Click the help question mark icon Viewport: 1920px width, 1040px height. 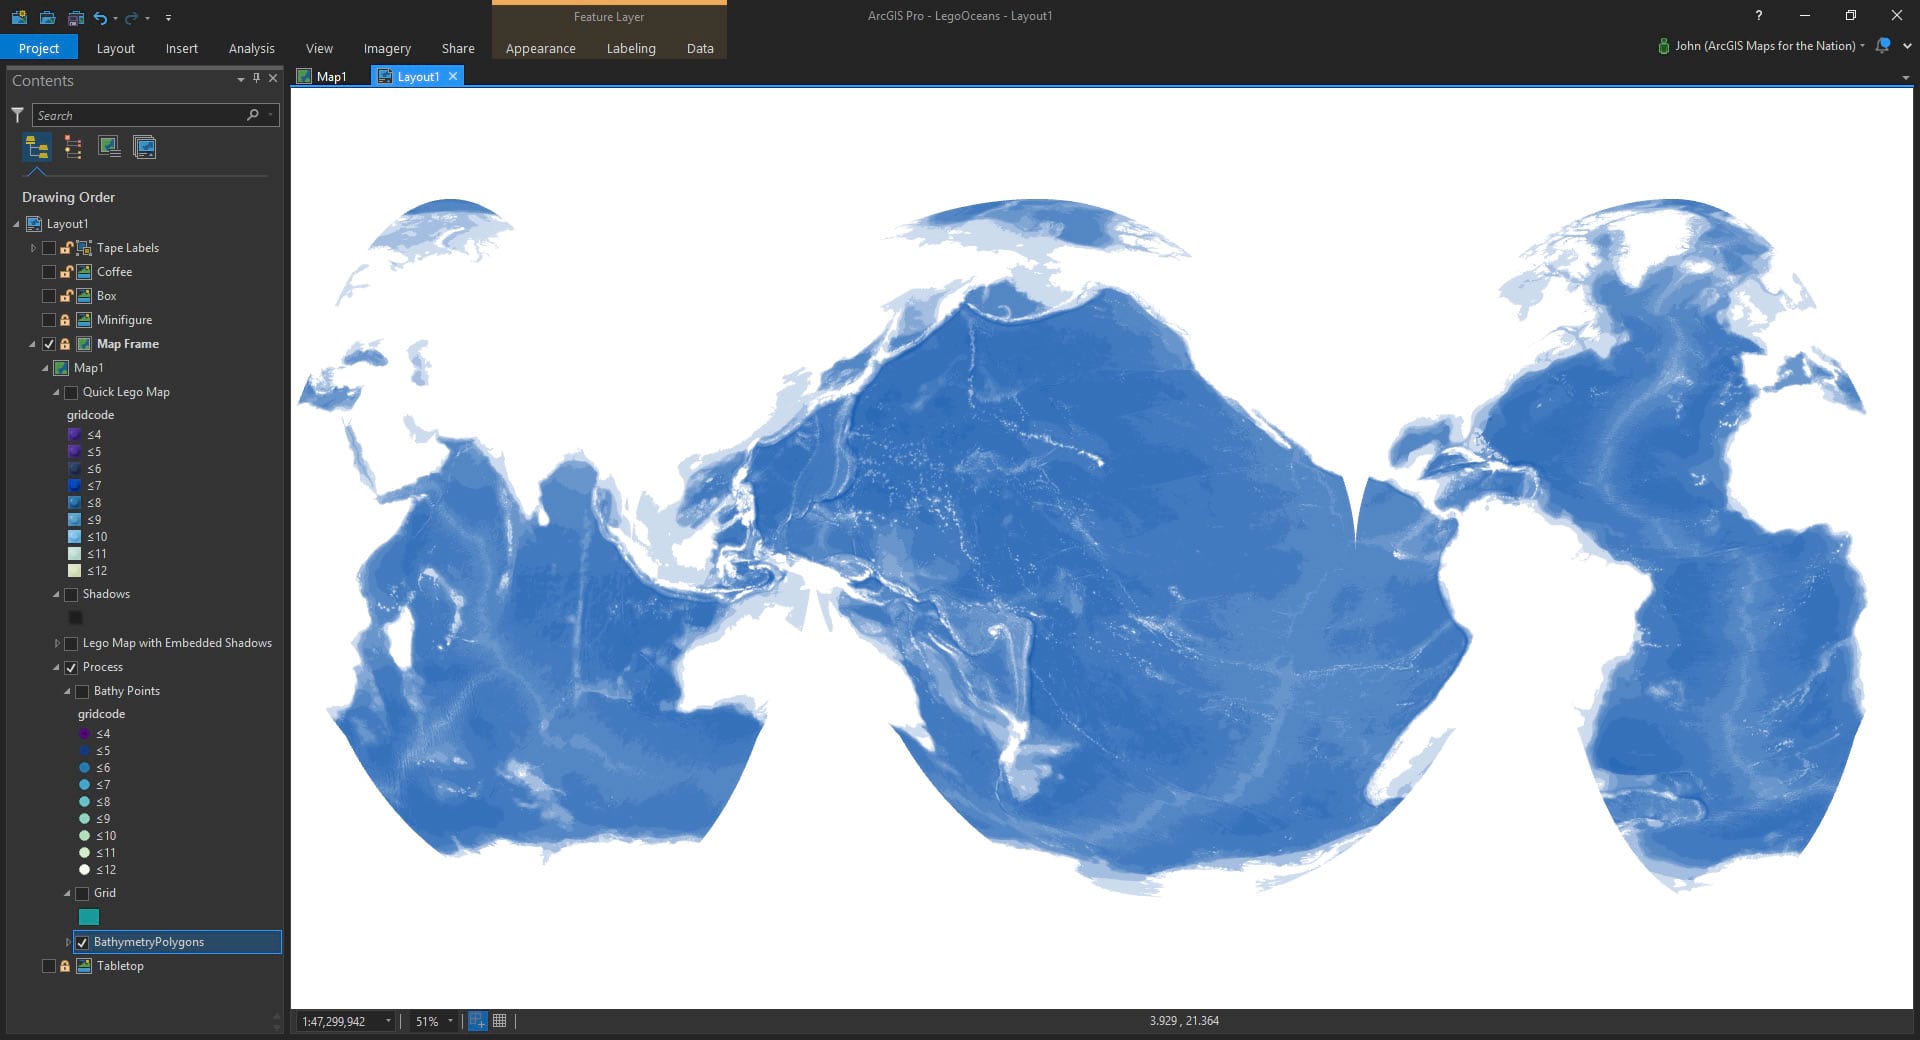(x=1759, y=15)
